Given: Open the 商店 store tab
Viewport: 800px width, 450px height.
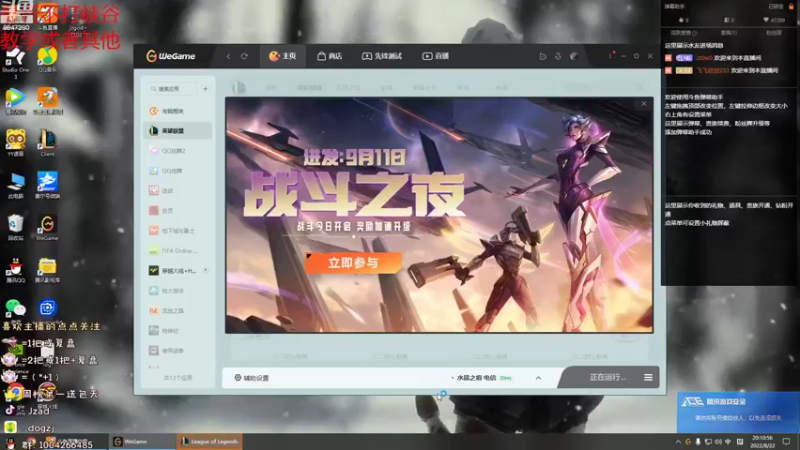Looking at the screenshot, I should pyautogui.click(x=330, y=56).
